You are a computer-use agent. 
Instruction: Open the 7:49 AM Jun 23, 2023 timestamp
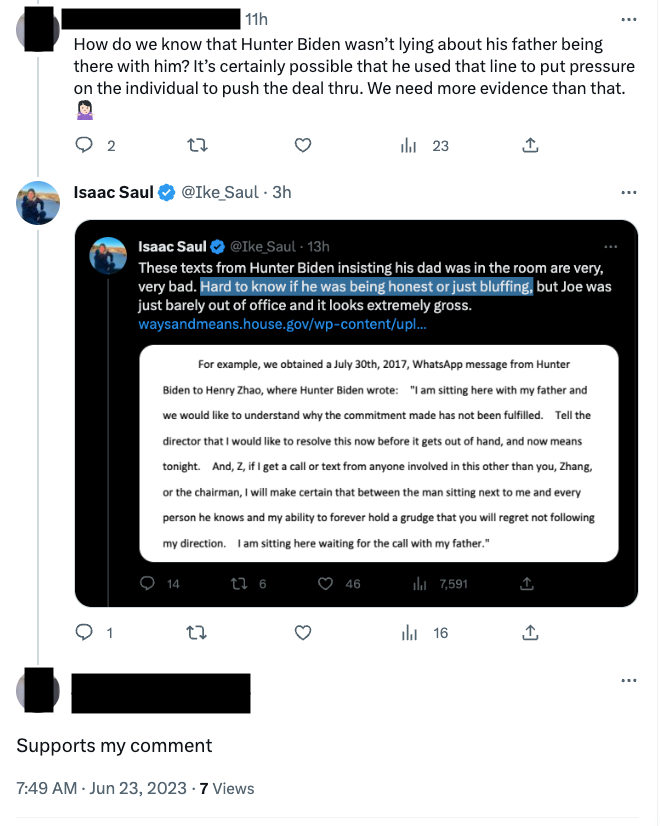point(101,788)
